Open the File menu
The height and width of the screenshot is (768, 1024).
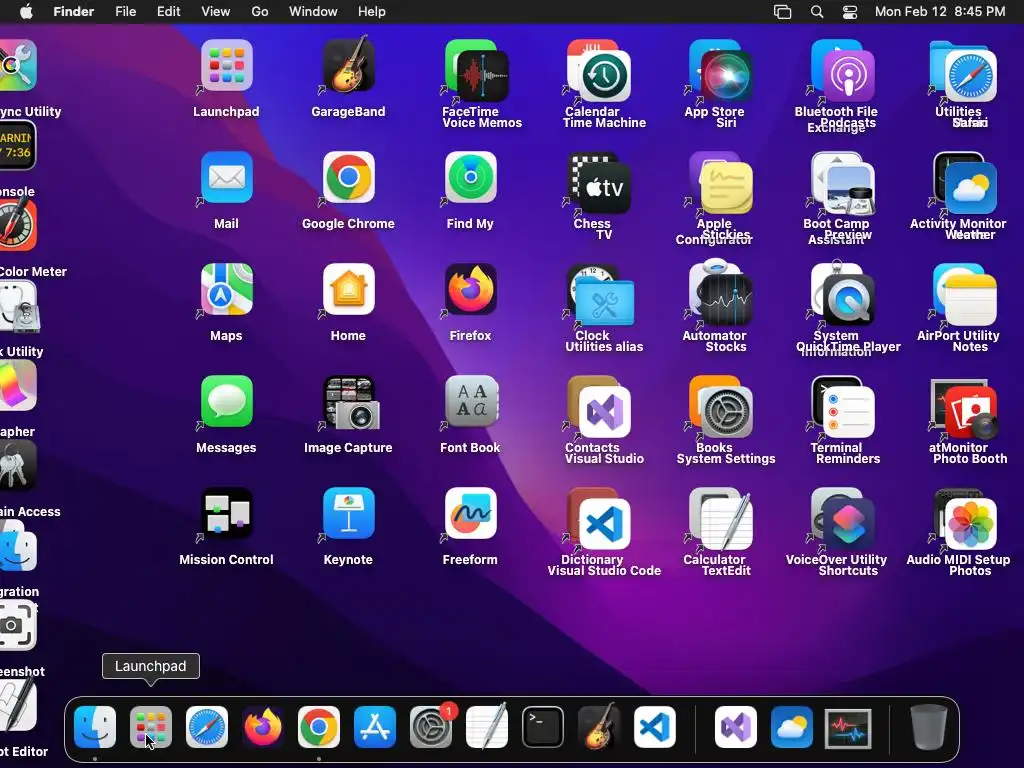click(125, 12)
